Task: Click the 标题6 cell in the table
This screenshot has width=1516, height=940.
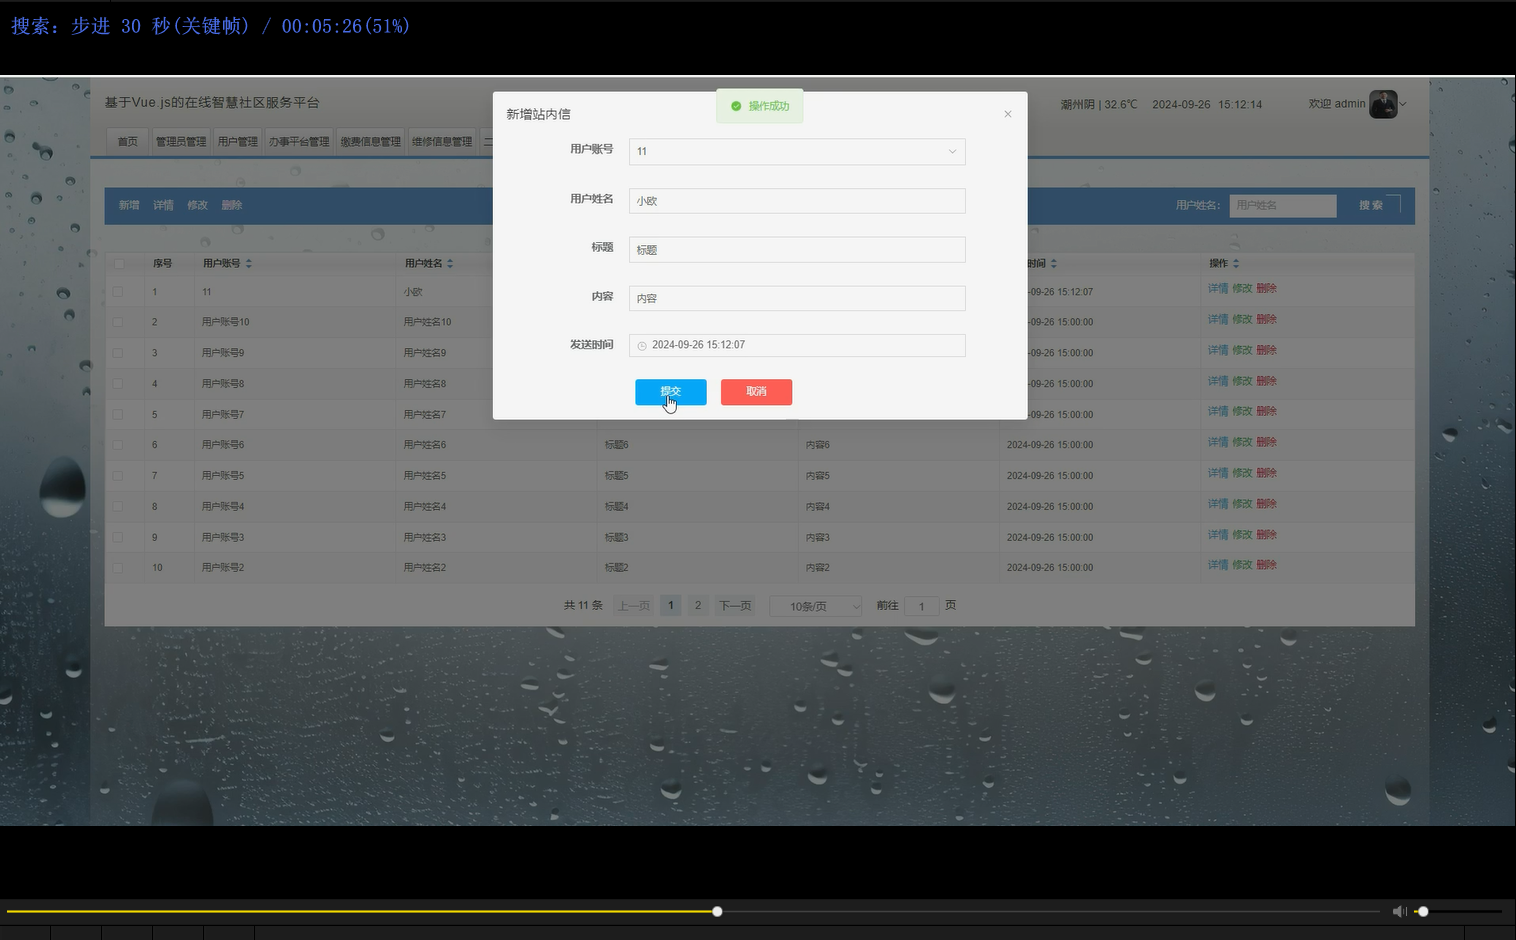Action: click(616, 445)
